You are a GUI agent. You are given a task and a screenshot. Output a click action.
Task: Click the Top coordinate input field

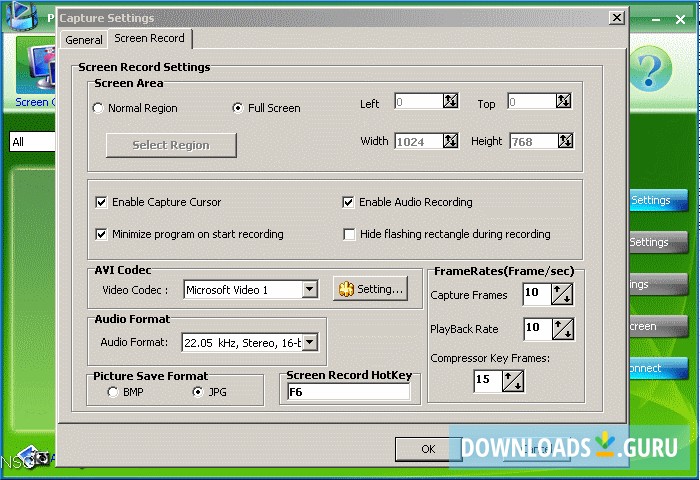(x=532, y=101)
